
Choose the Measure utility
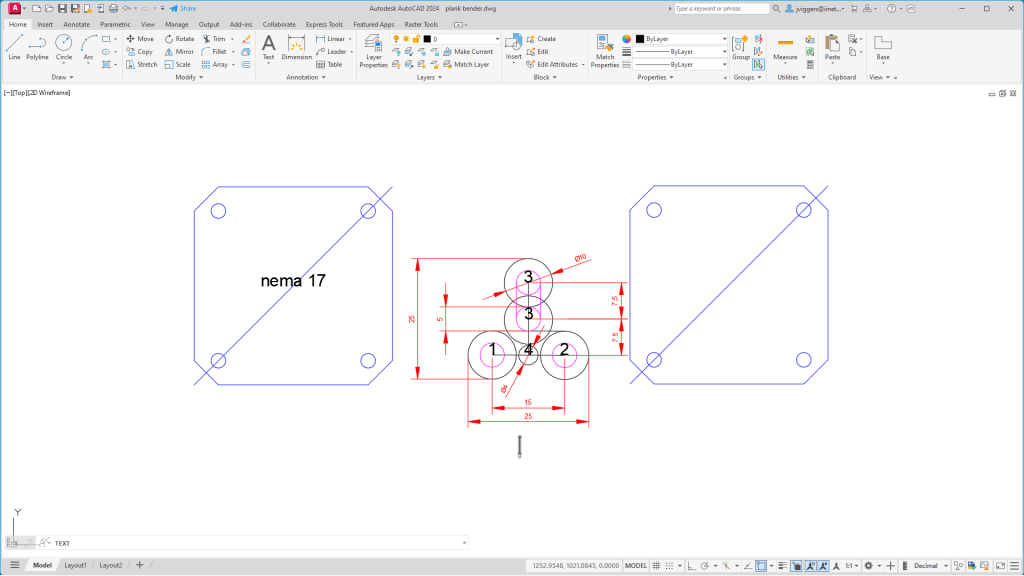785,48
